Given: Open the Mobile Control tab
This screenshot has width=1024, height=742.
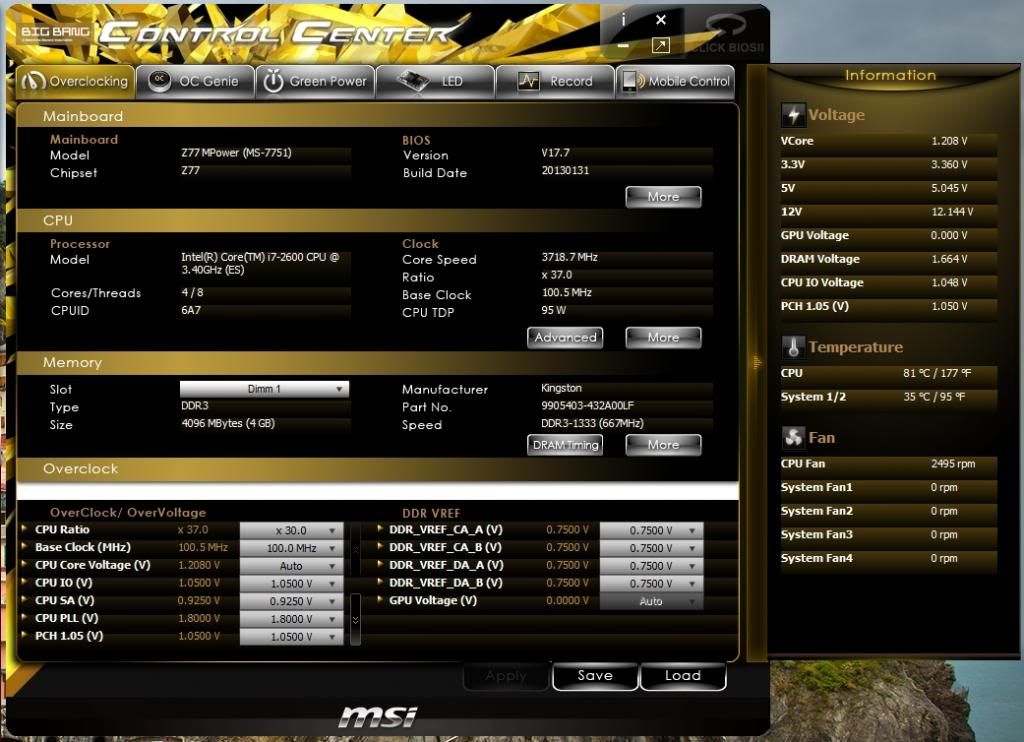Looking at the screenshot, I should (x=676, y=82).
